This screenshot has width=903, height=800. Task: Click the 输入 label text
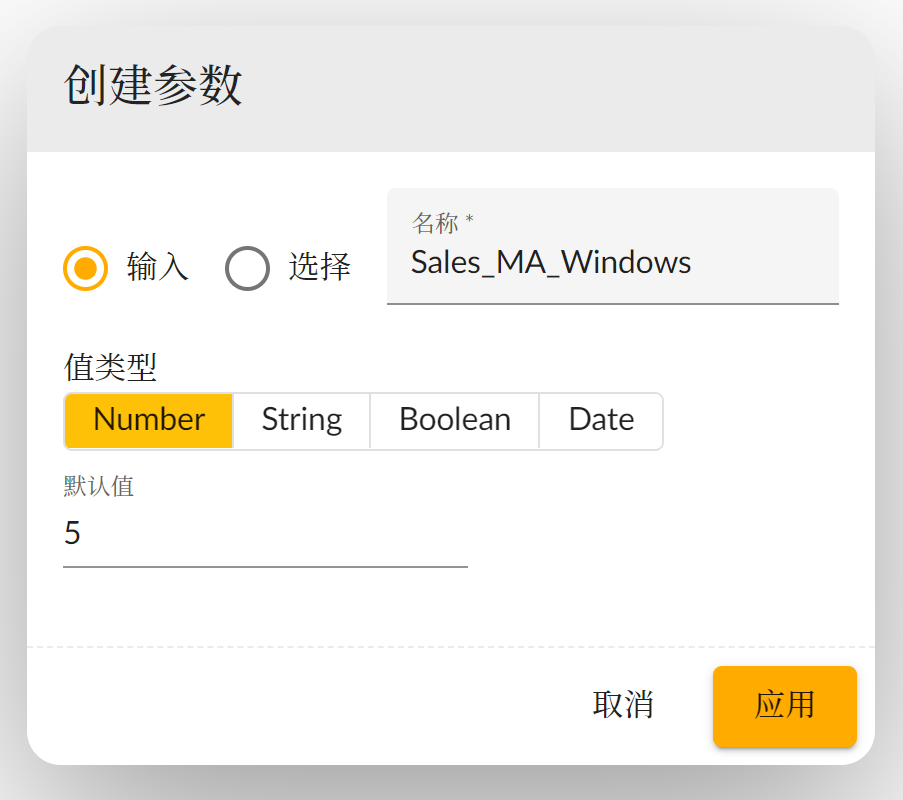tap(158, 267)
